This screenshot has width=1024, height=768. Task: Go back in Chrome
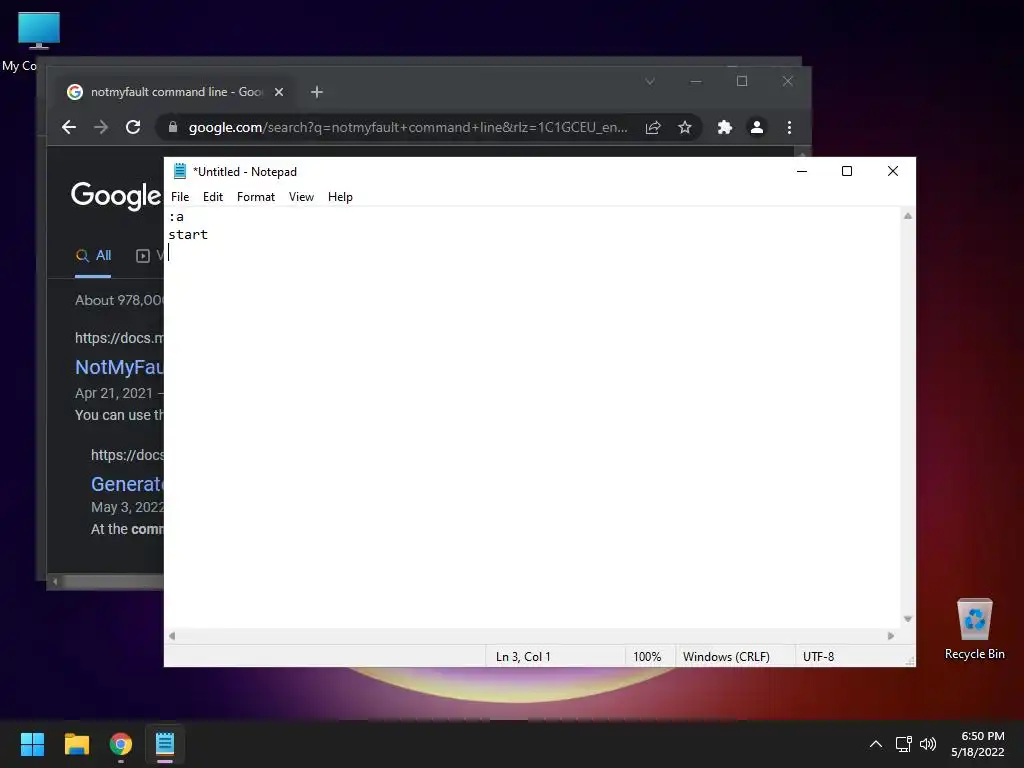tap(69, 127)
